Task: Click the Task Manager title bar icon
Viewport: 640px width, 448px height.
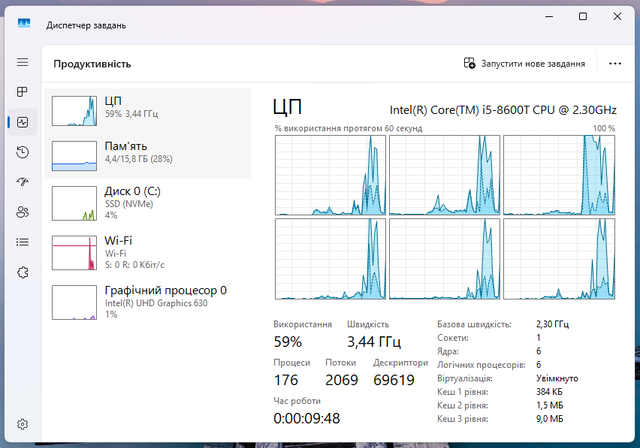Action: tap(24, 23)
